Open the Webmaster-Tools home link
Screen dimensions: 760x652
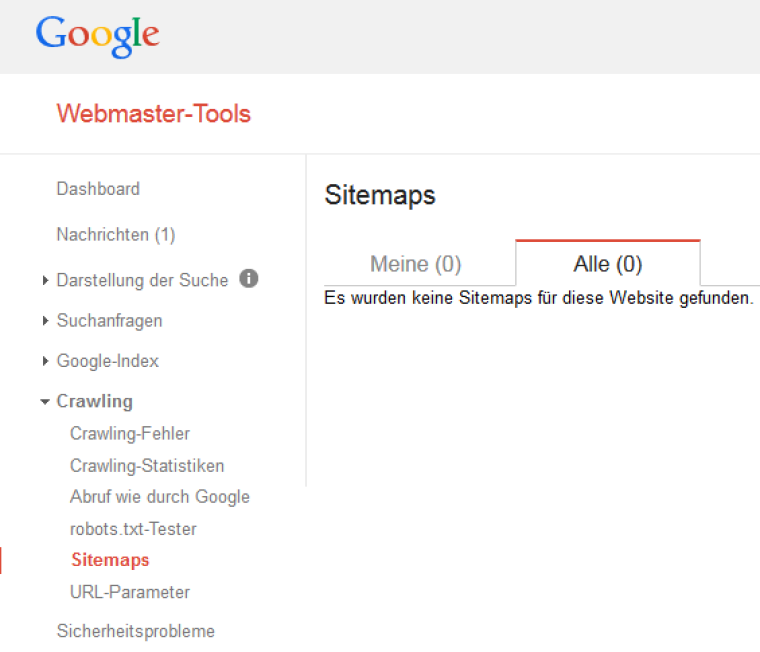(x=154, y=114)
